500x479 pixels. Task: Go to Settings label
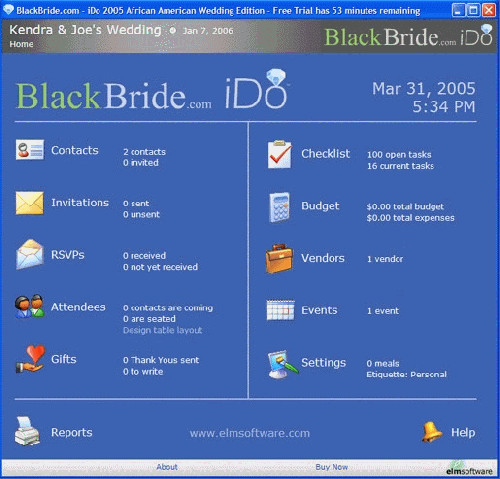pyautogui.click(x=323, y=363)
